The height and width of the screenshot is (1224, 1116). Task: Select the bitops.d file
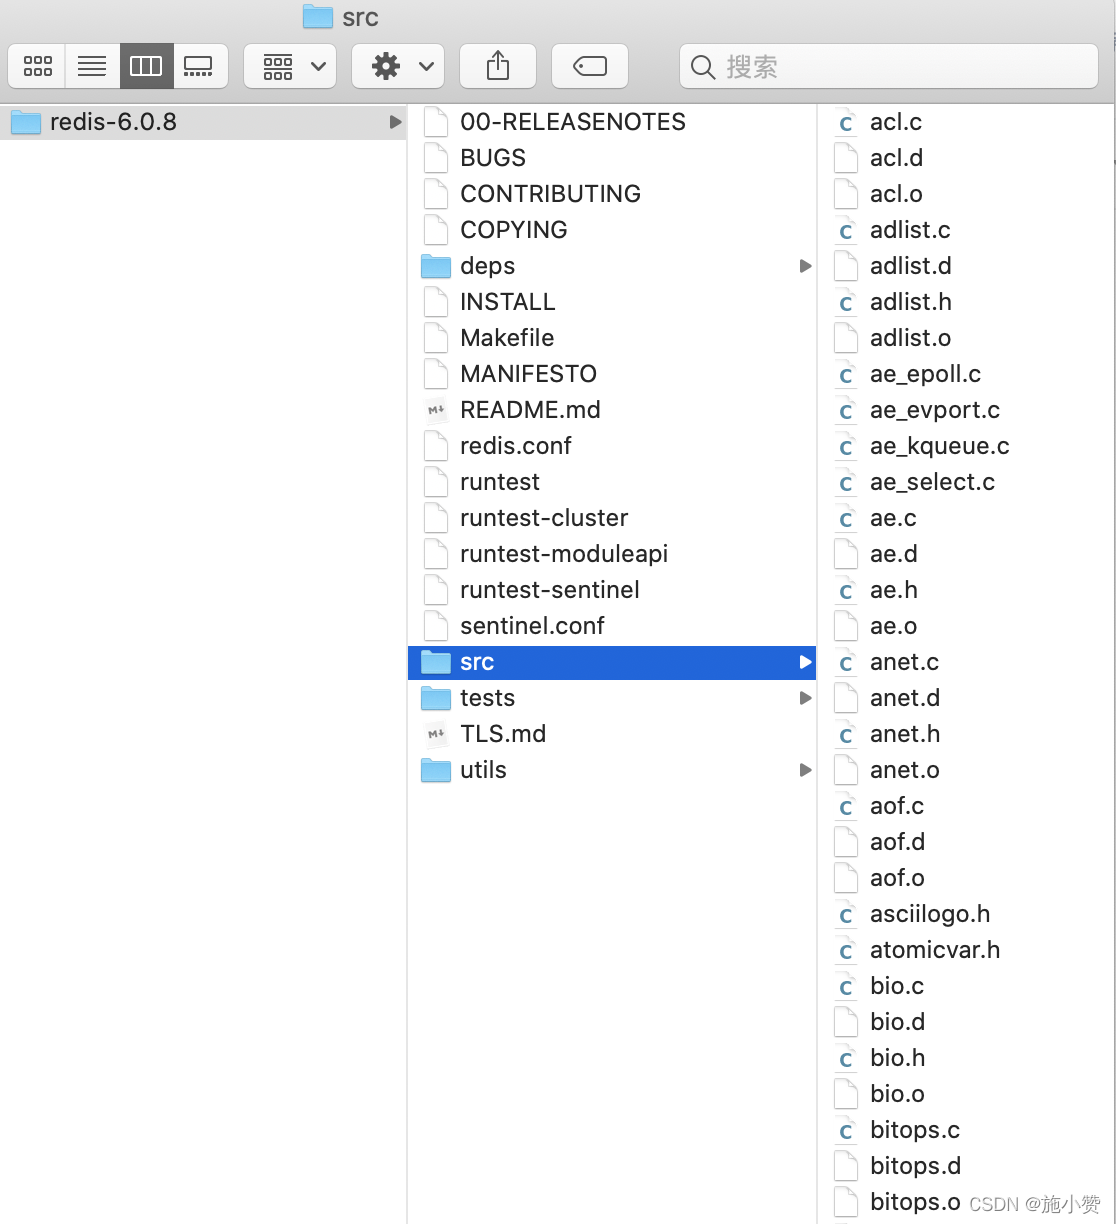click(966, 1166)
